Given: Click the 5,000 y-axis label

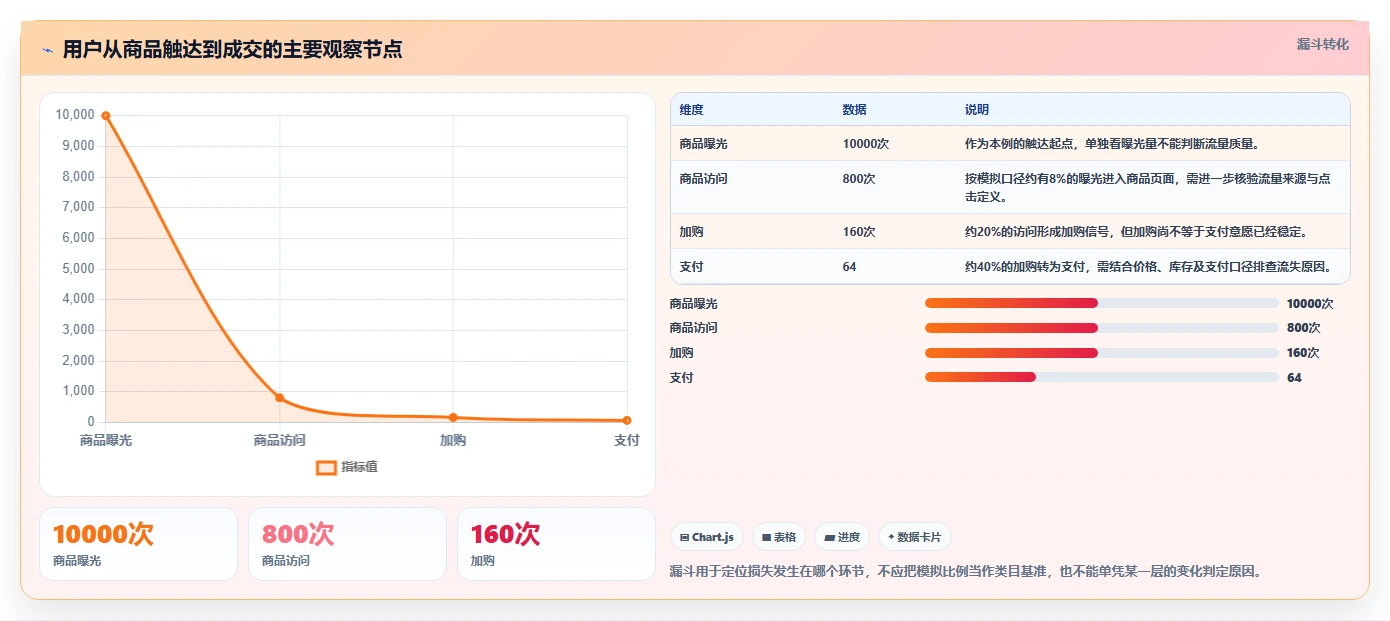Looking at the screenshot, I should click(78, 269).
